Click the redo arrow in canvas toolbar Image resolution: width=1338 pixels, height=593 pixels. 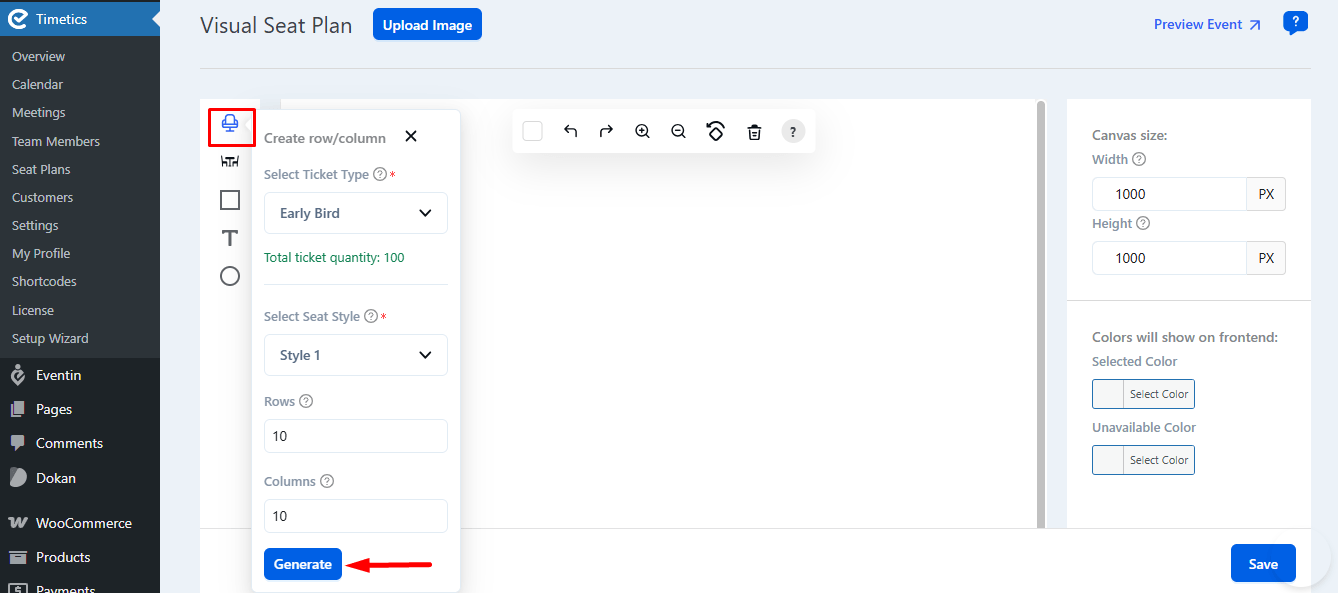(606, 131)
